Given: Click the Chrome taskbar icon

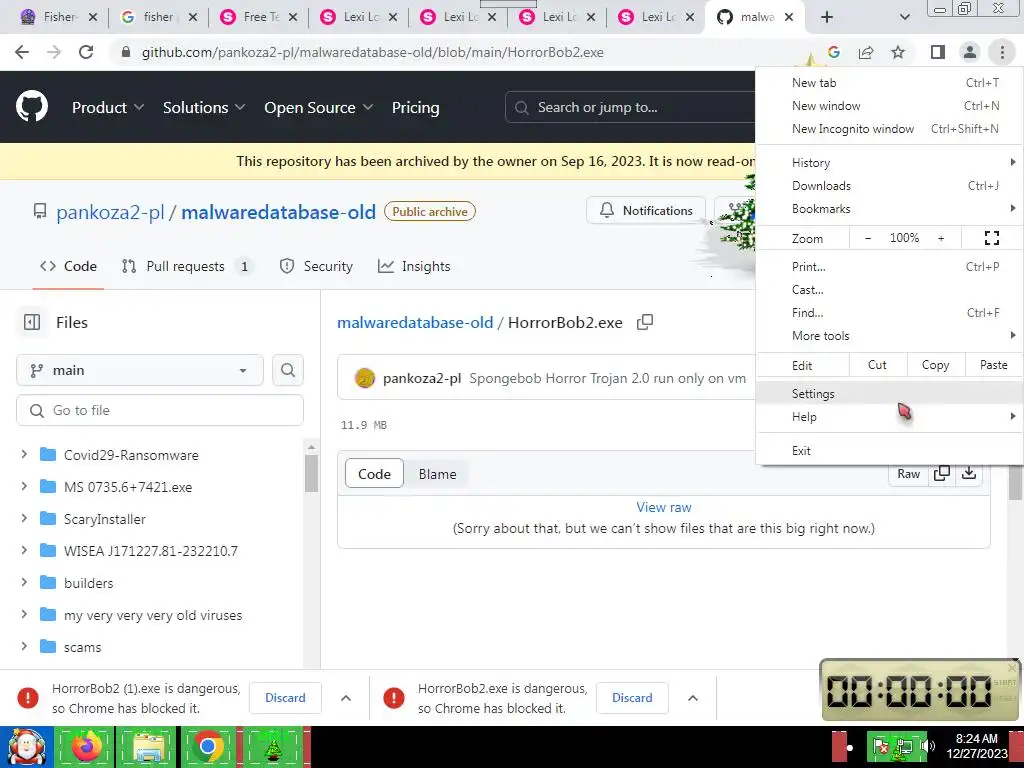Looking at the screenshot, I should [208, 747].
